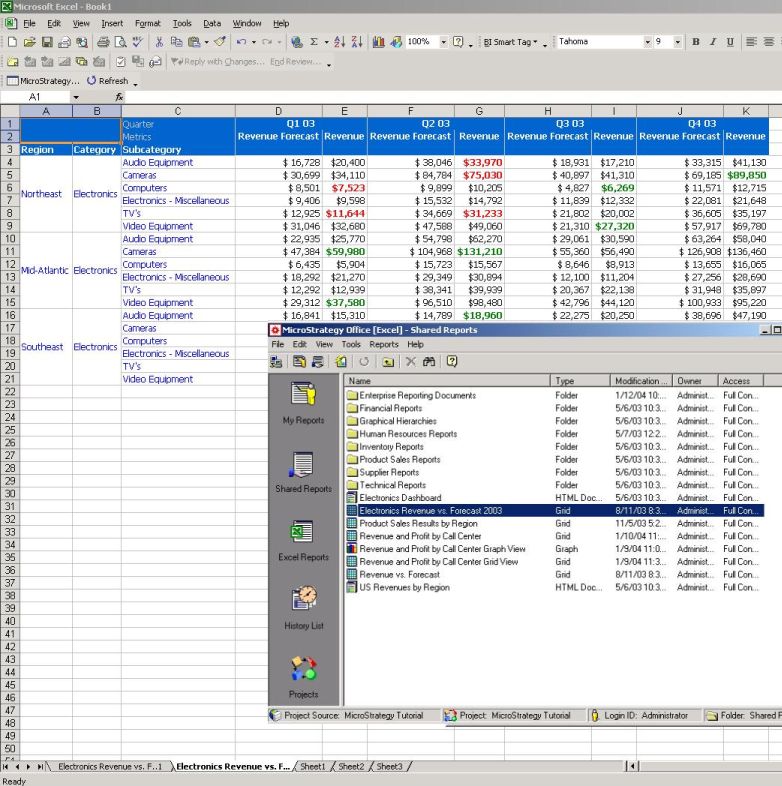Toggle center text alignment
Viewport: 782px width, 786px height.
coord(768,42)
